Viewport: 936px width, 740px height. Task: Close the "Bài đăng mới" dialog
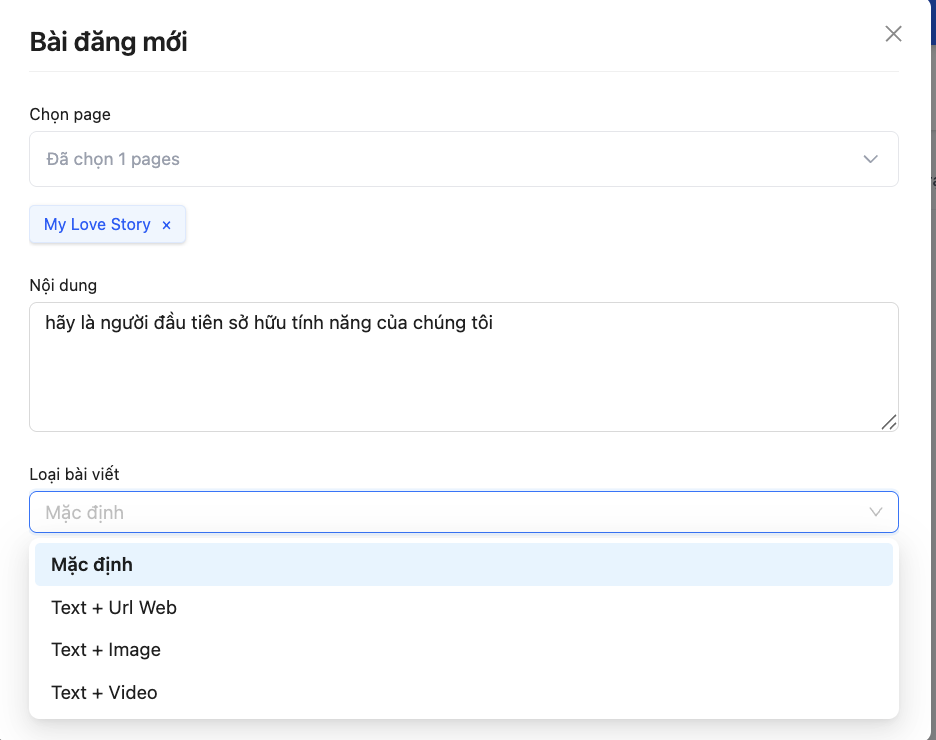point(893,34)
